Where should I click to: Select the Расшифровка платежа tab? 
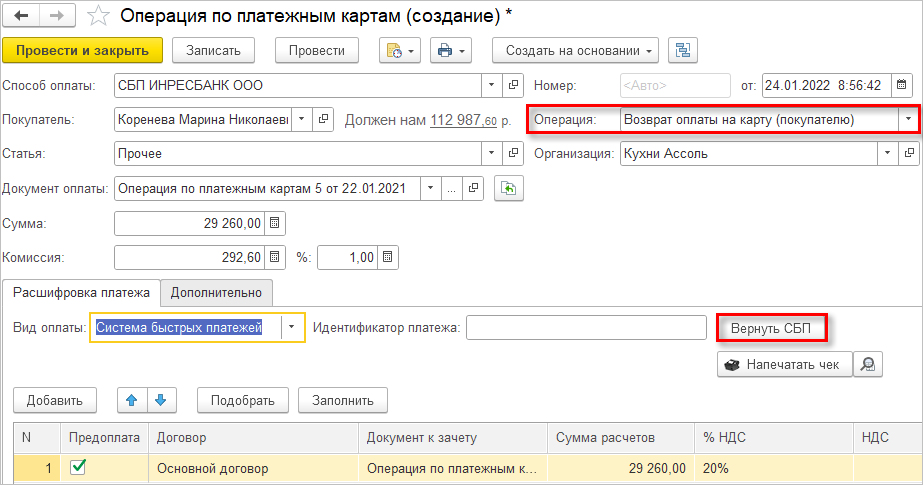coord(81,292)
